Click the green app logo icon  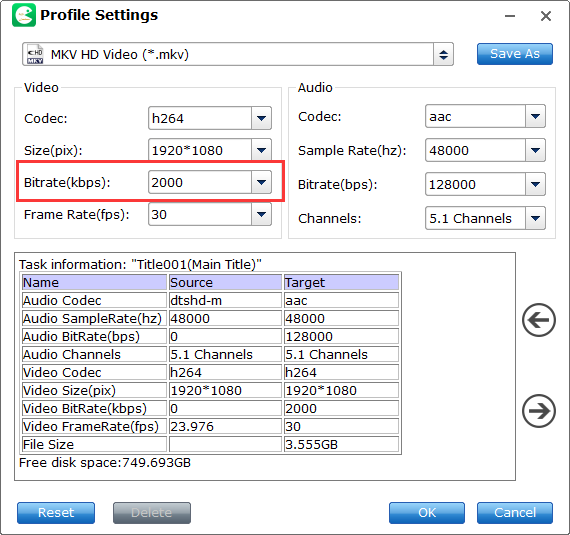(x=24, y=15)
